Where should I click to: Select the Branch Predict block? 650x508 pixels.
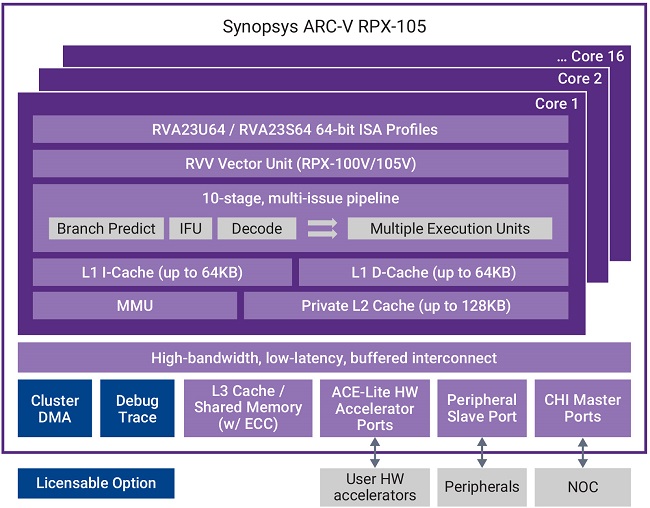pyautogui.click(x=106, y=229)
